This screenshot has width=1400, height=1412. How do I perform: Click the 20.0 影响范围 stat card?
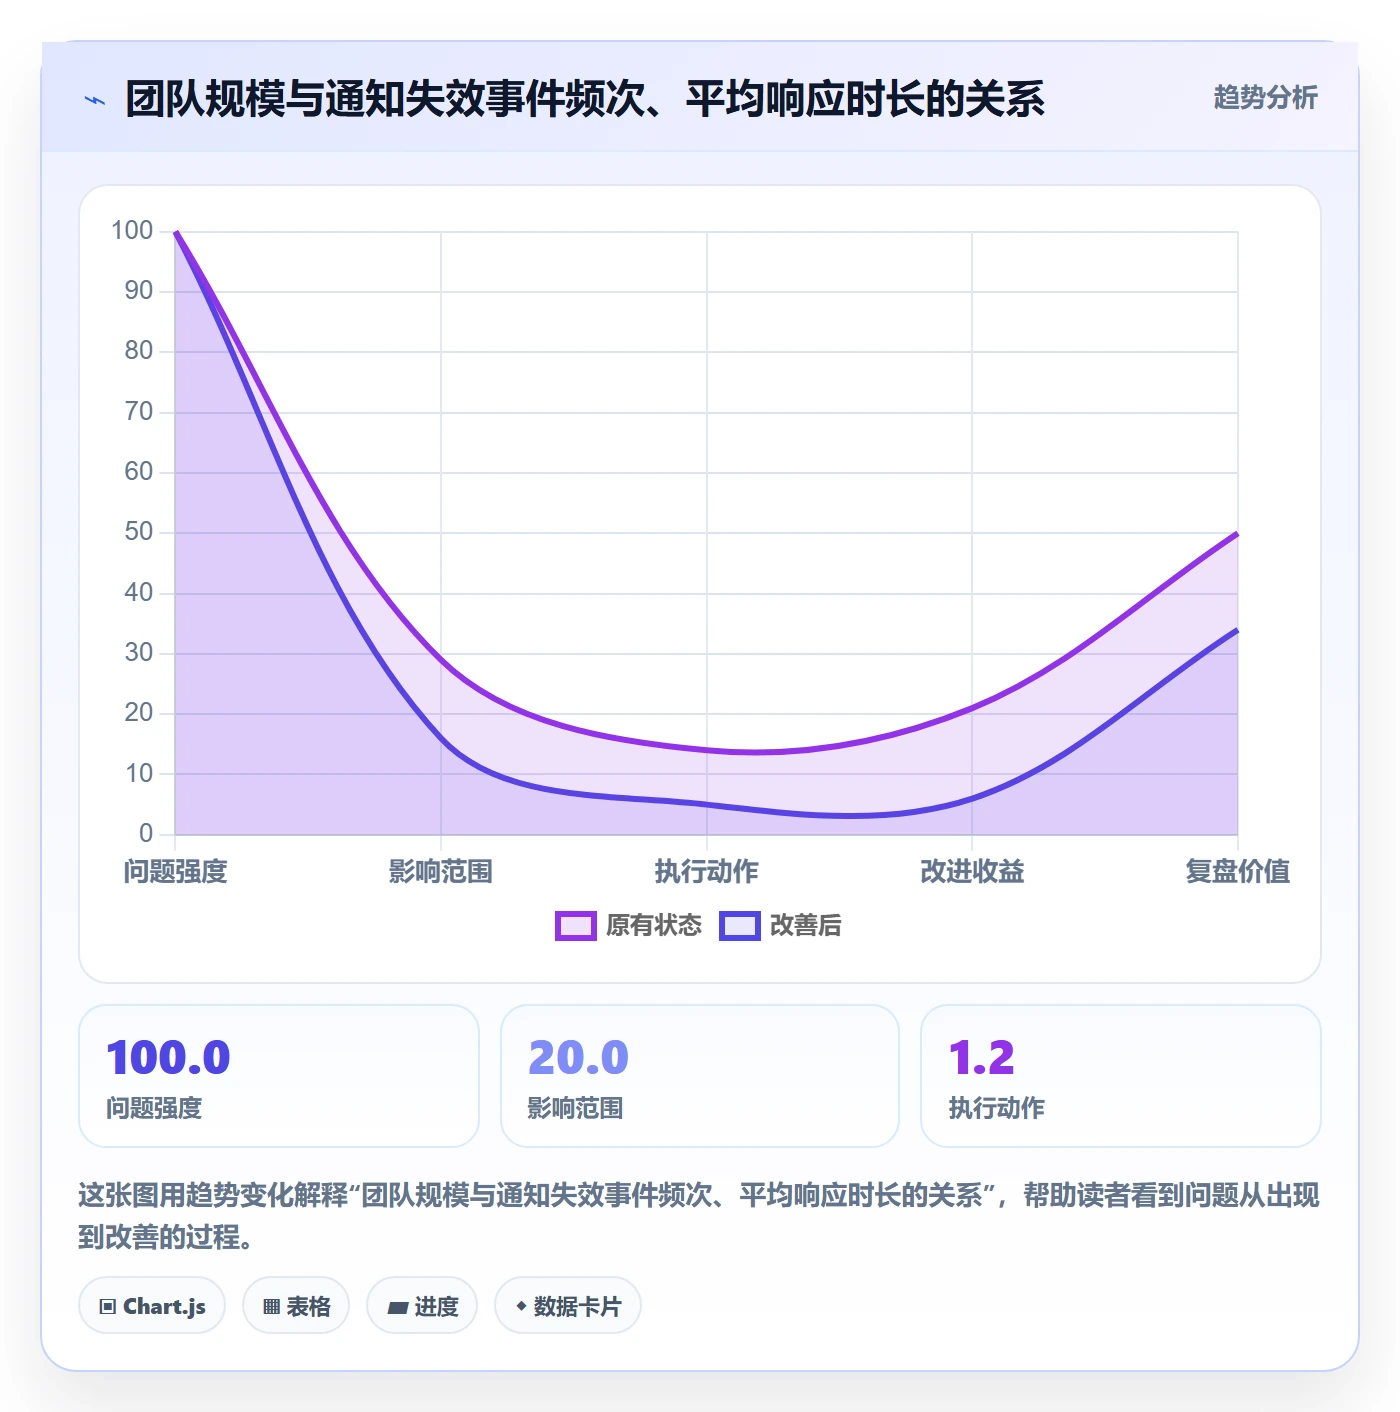[x=700, y=1076]
